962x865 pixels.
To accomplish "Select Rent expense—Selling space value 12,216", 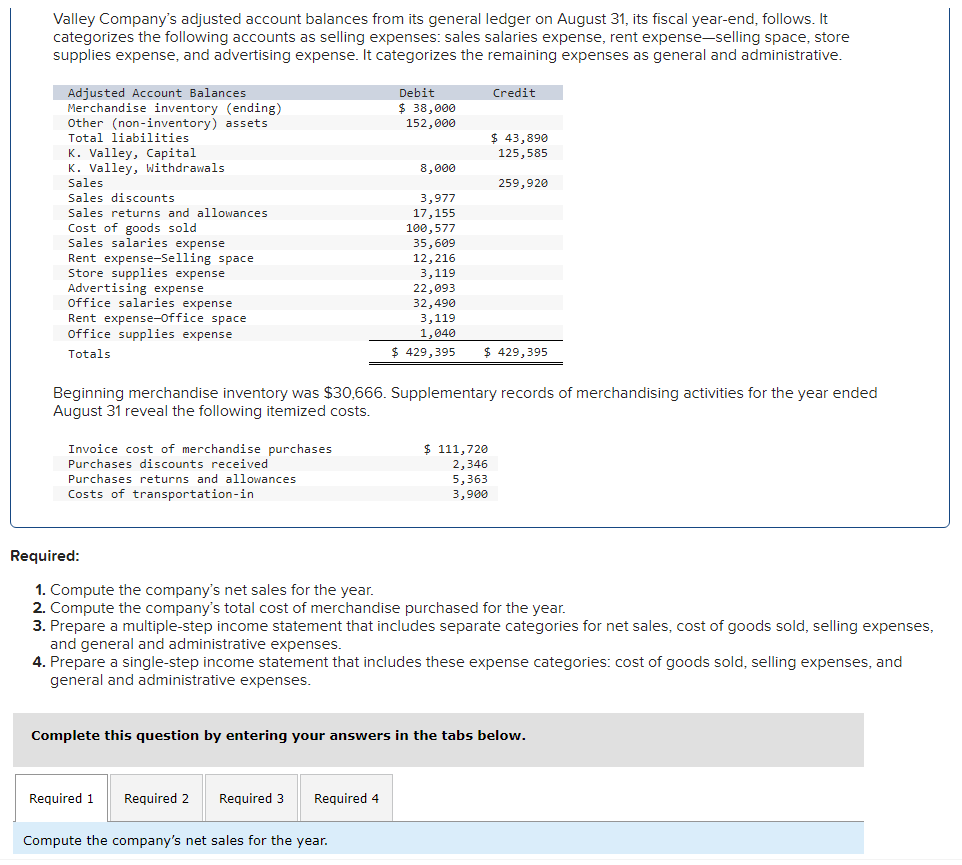I will tap(434, 258).
